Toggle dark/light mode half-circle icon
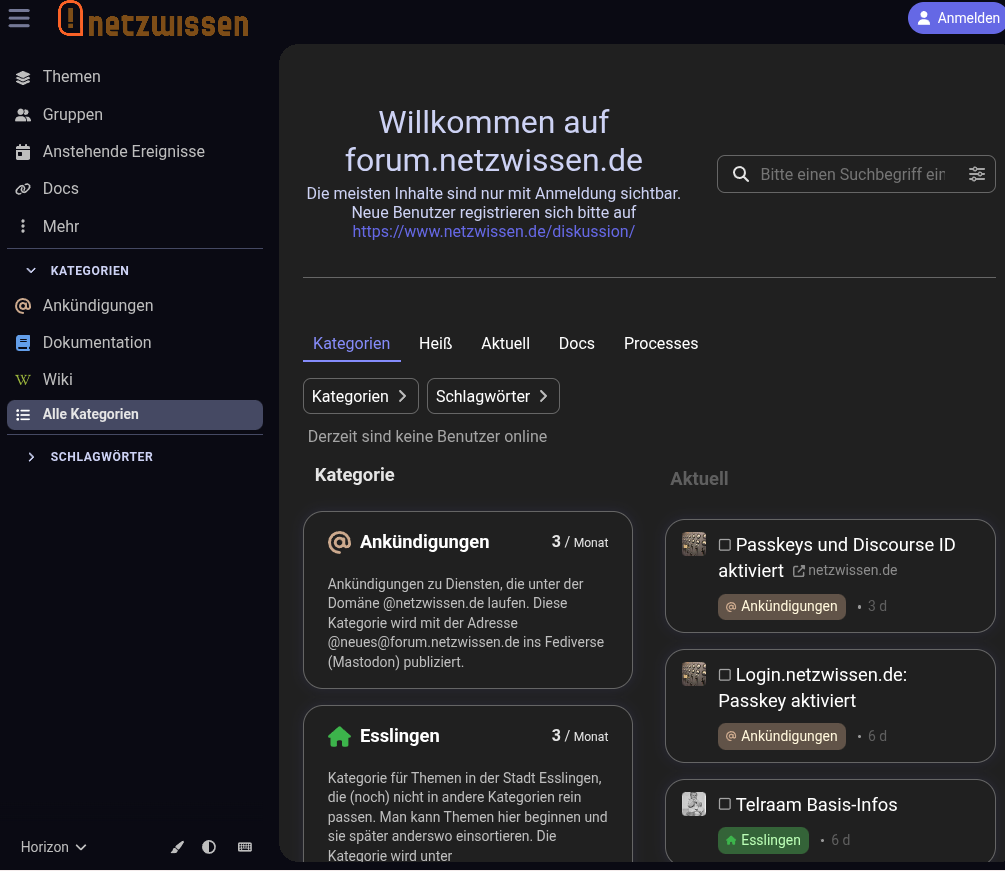Image resolution: width=1005 pixels, height=871 pixels. point(209,847)
